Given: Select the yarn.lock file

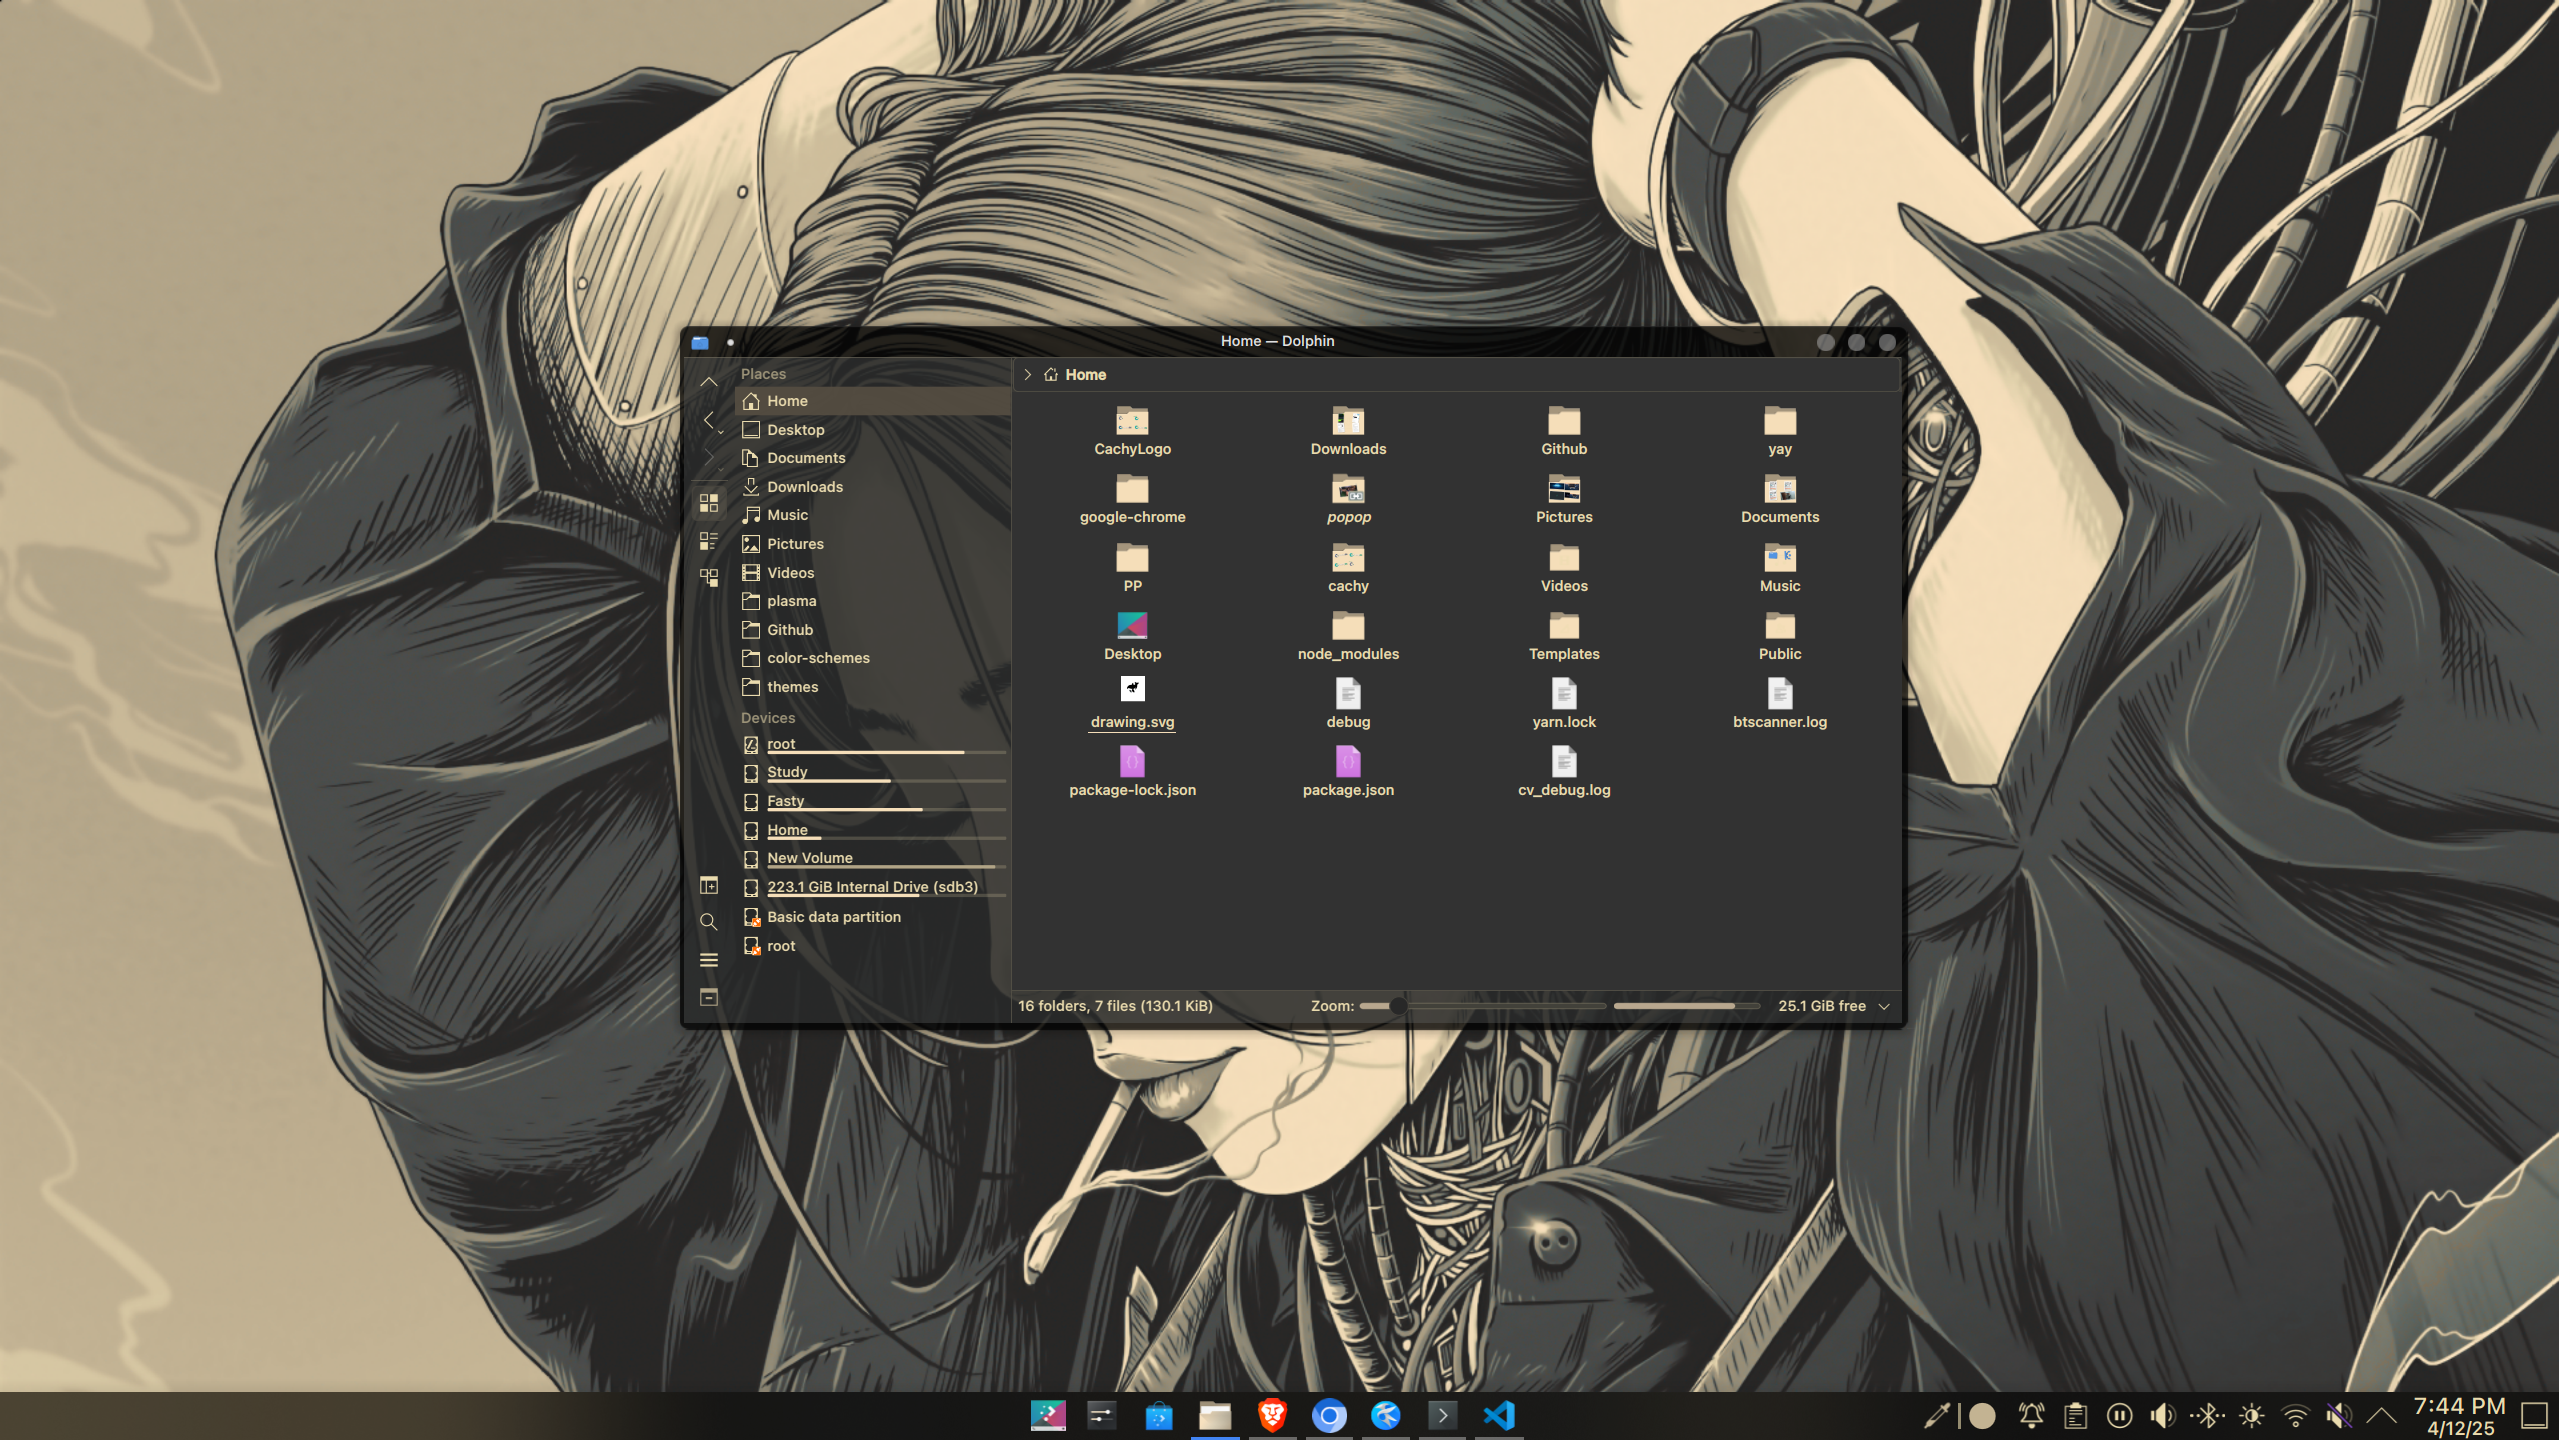Looking at the screenshot, I should tap(1564, 705).
